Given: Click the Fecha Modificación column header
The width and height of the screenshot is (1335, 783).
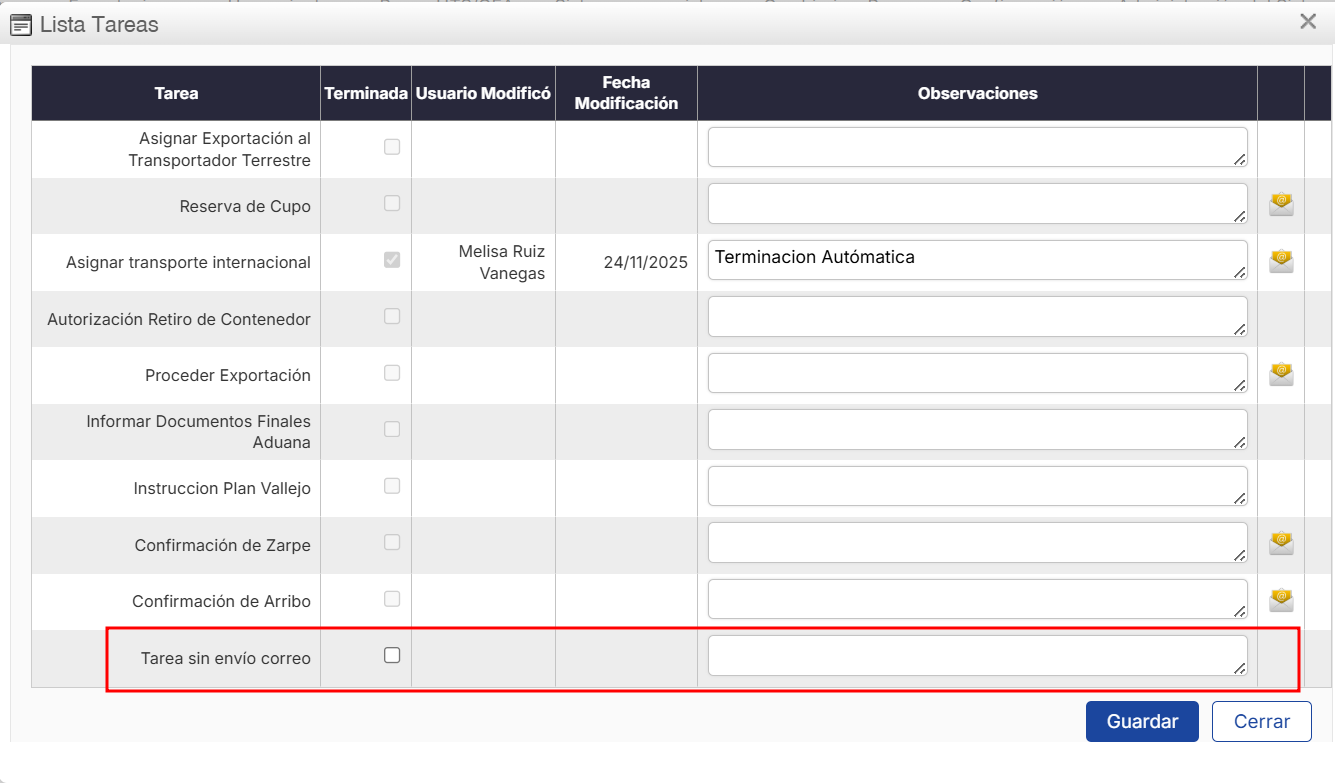Looking at the screenshot, I should [x=626, y=93].
